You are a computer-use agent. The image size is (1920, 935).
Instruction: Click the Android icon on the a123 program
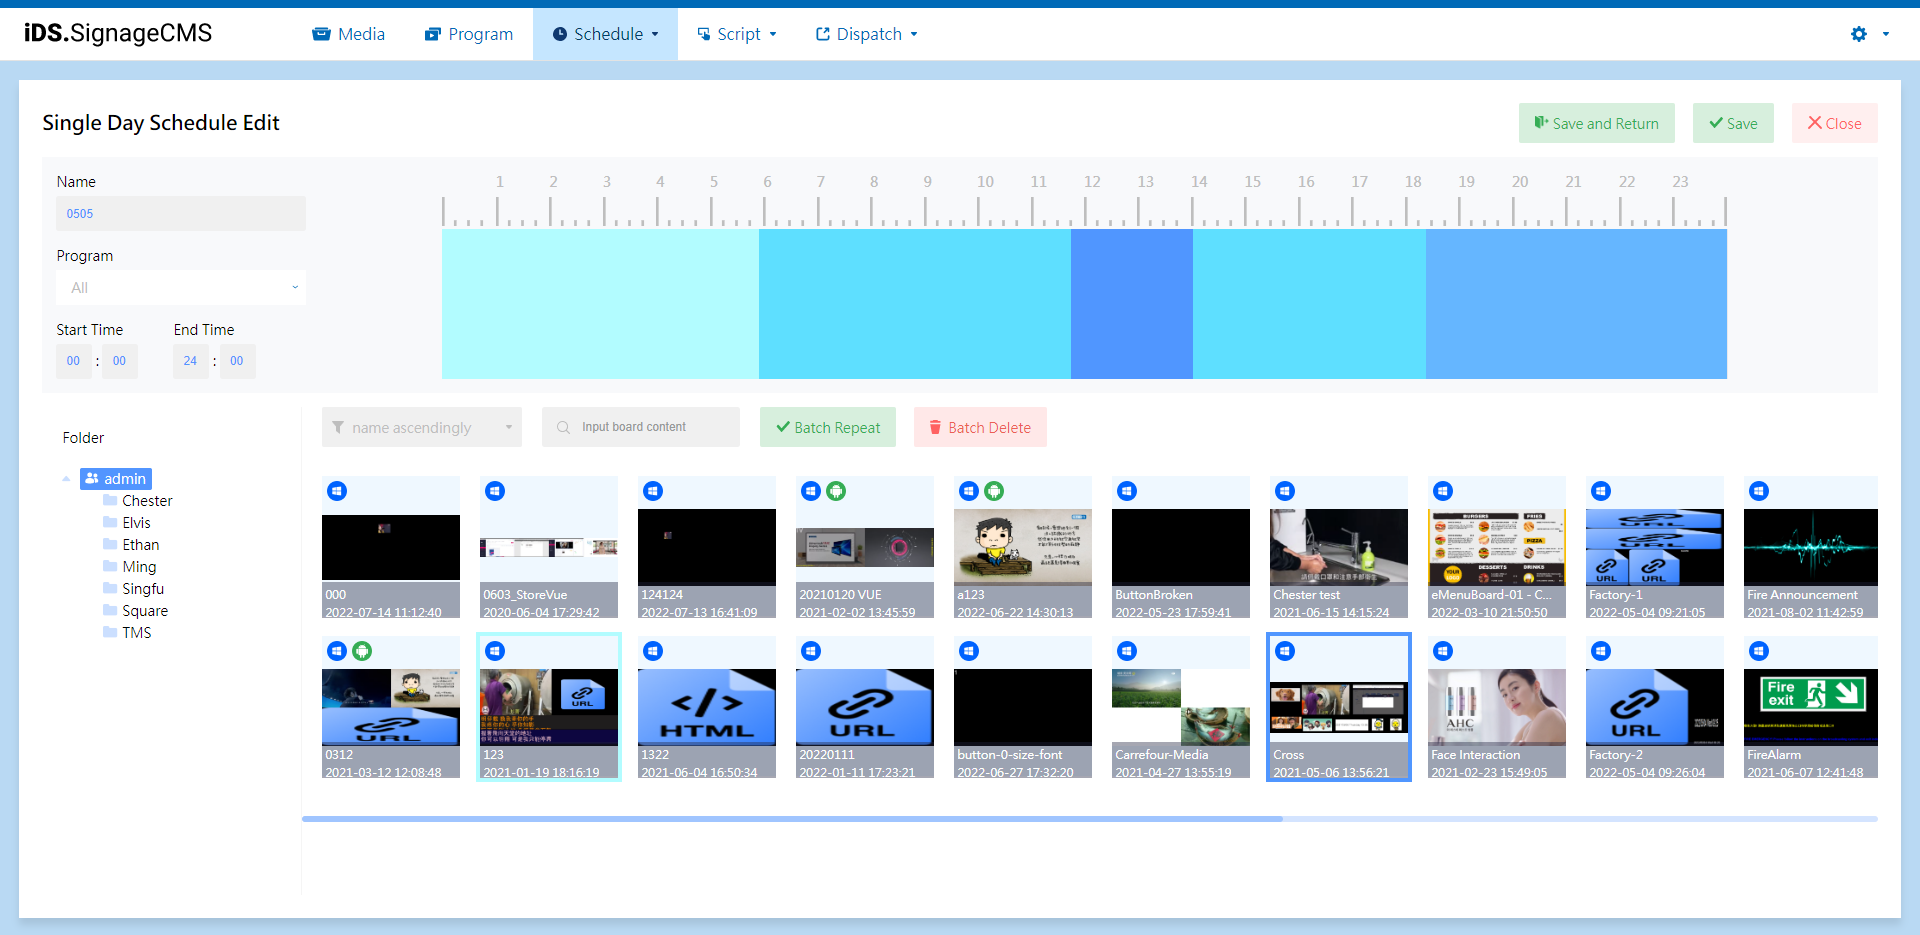point(995,491)
